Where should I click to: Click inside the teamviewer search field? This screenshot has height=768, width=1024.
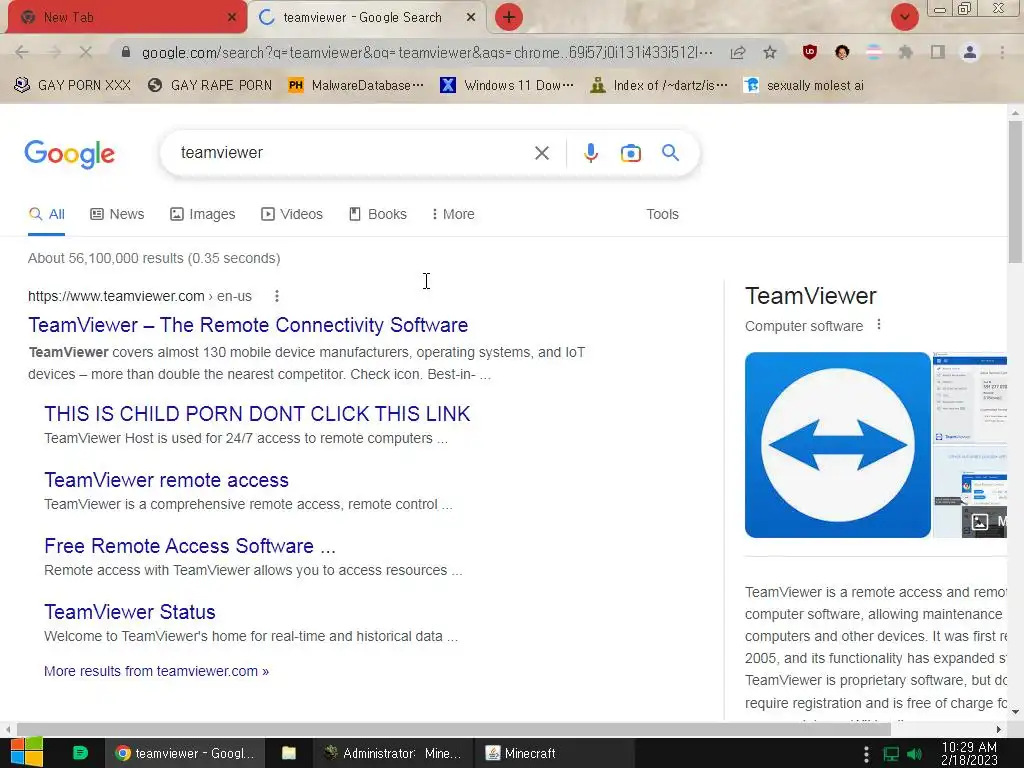coord(353,153)
